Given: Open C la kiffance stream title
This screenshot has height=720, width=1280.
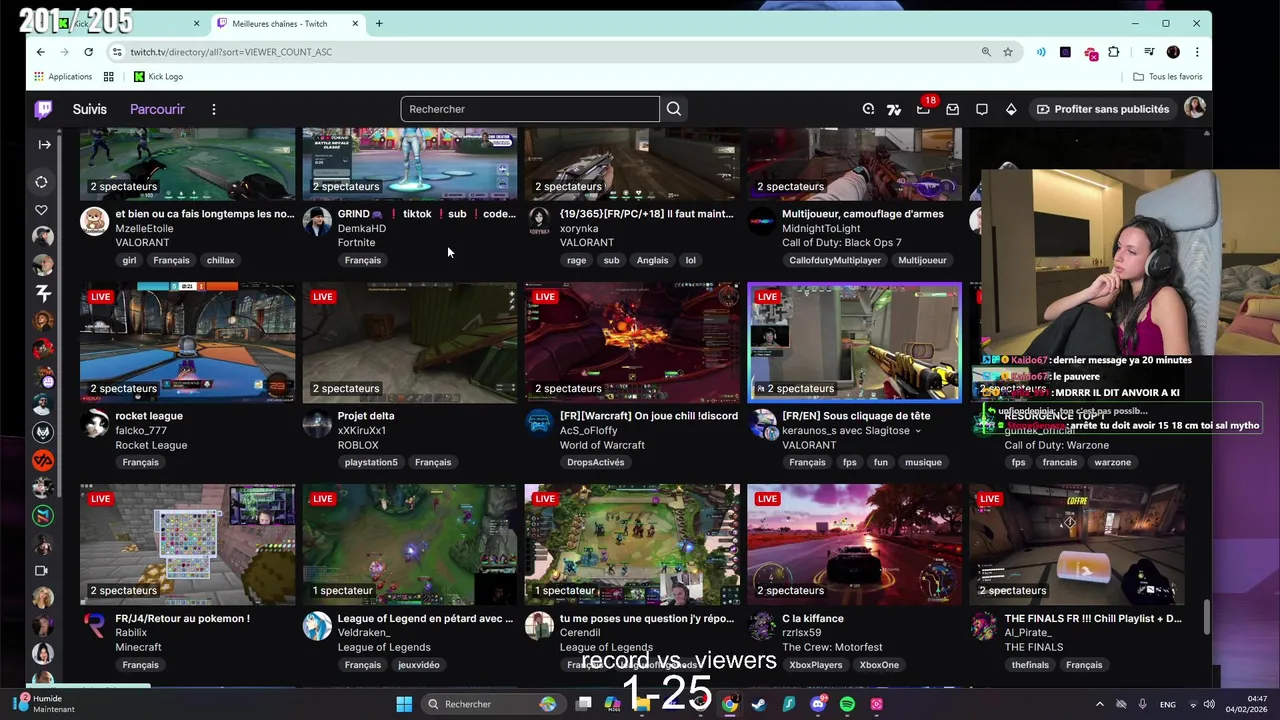Looking at the screenshot, I should pyautogui.click(x=812, y=619).
